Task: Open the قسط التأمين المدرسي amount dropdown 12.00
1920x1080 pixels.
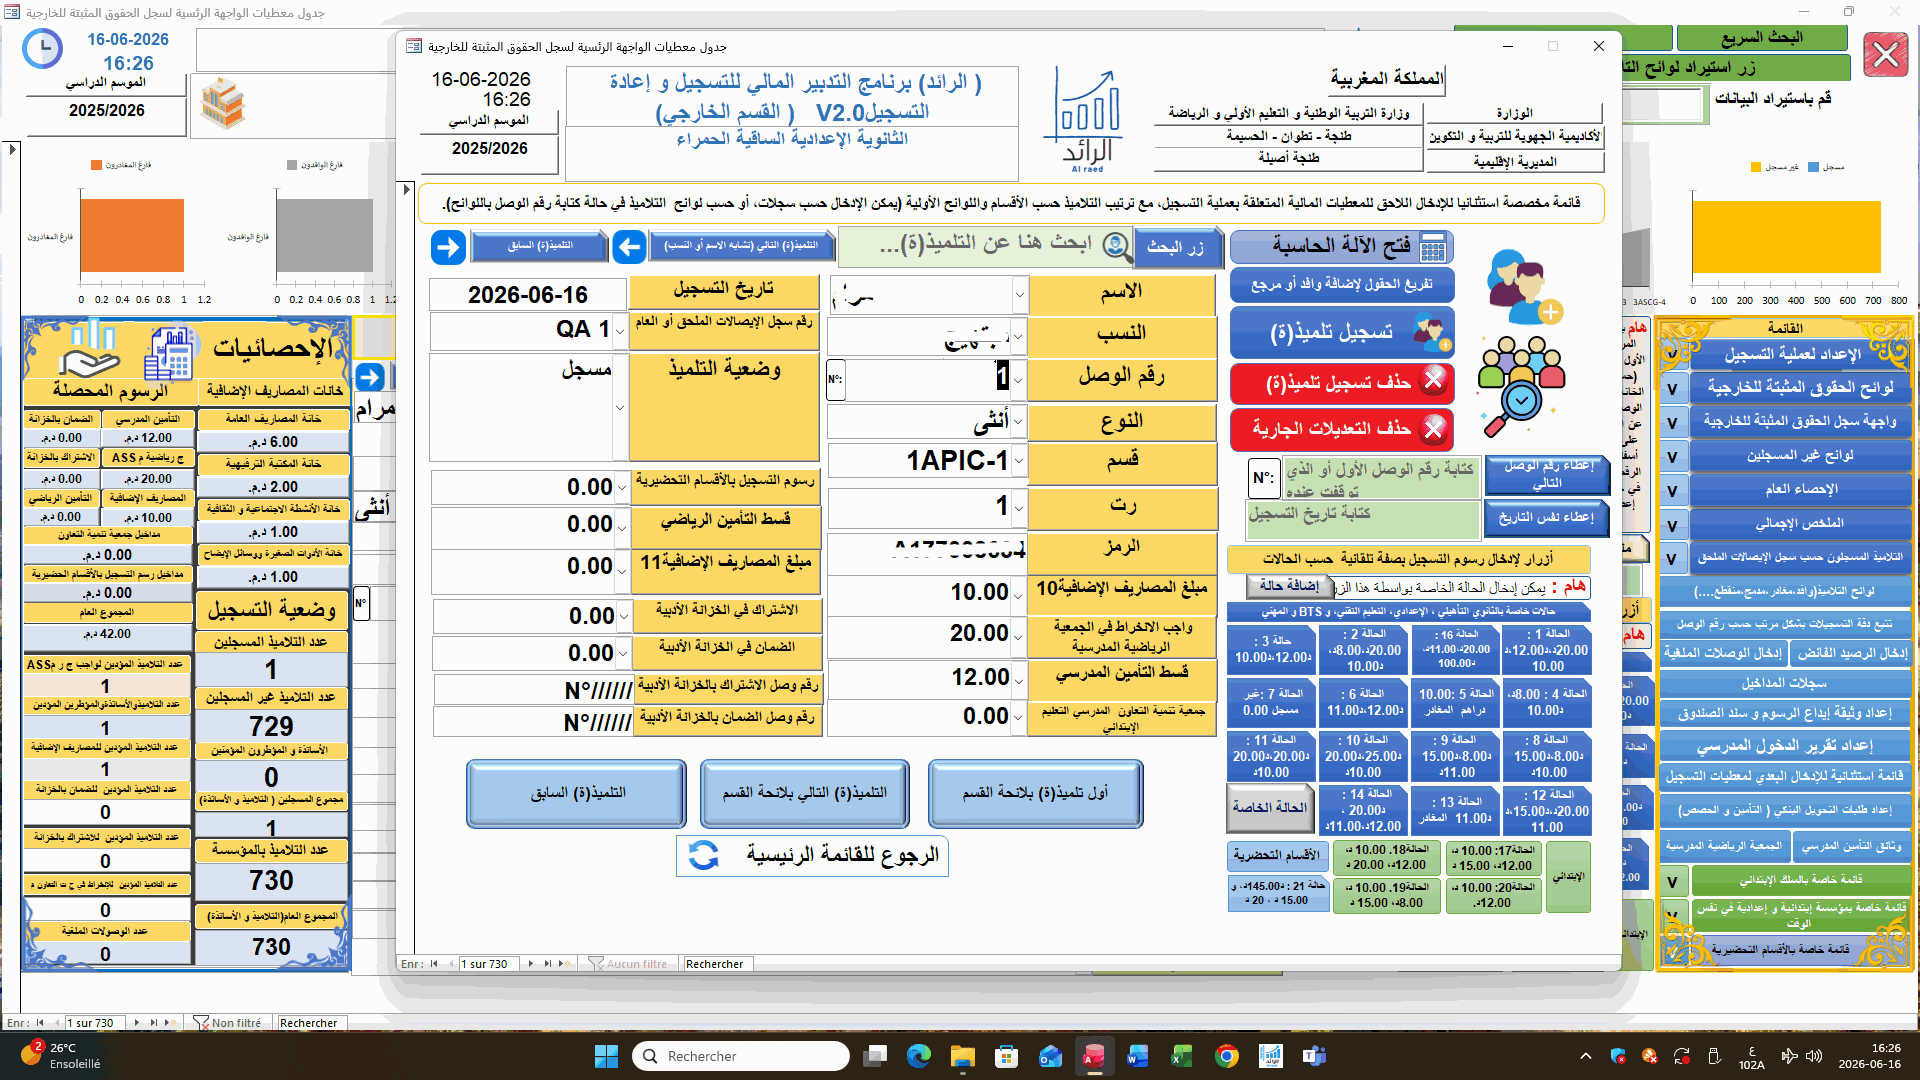Action: click(1019, 680)
